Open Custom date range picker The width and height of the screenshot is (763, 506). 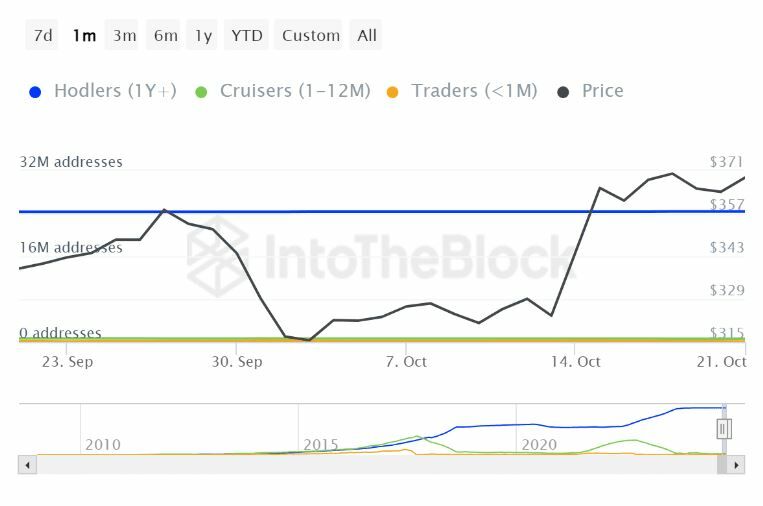[310, 35]
